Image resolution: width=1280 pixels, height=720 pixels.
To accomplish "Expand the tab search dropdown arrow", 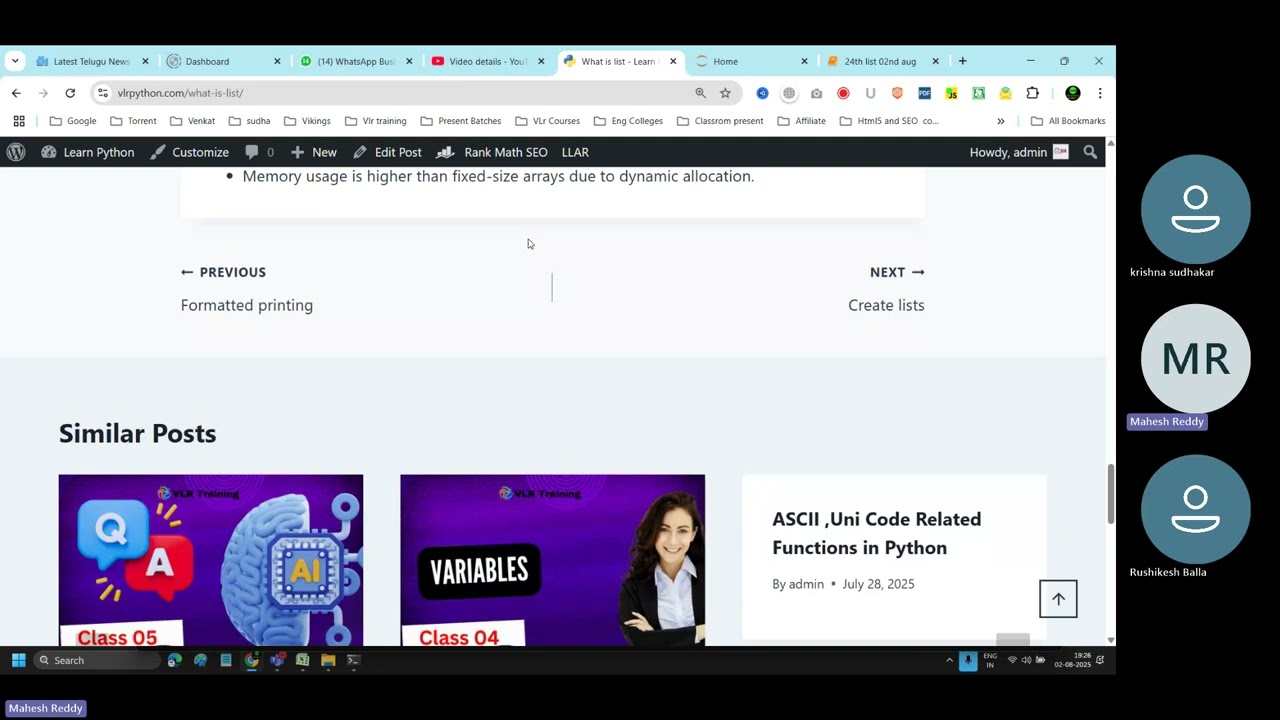I will point(15,61).
